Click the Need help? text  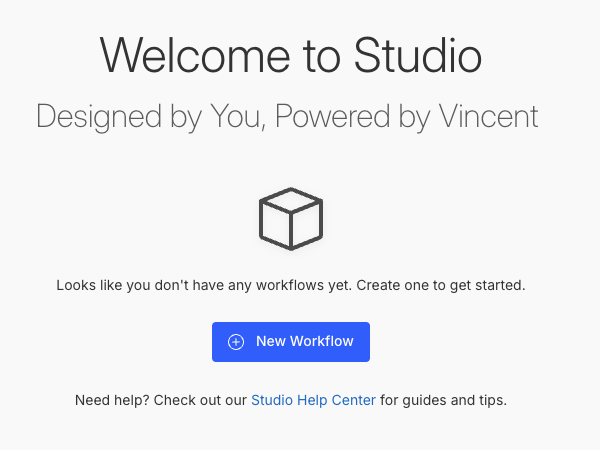point(109,401)
